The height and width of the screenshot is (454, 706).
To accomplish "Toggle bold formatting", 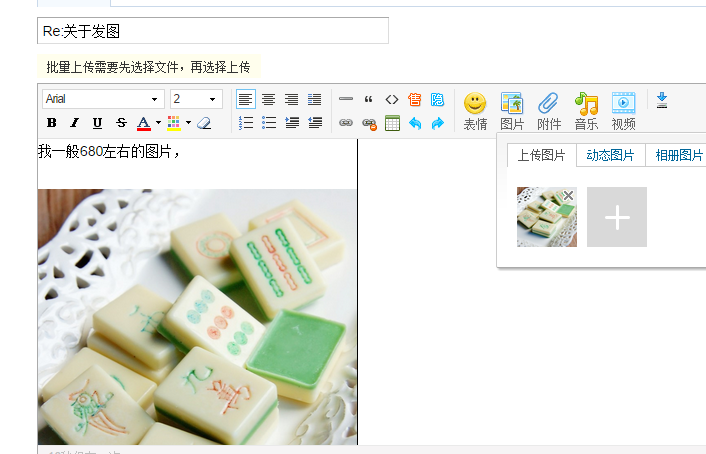I will [x=52, y=123].
